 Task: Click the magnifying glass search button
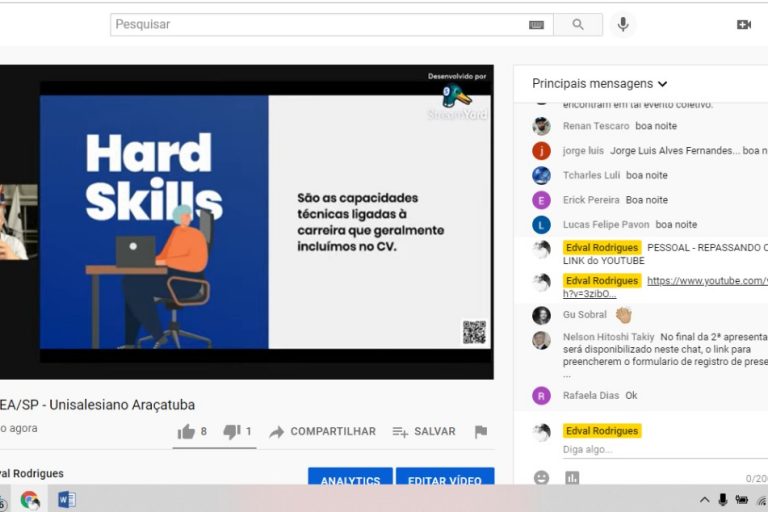[x=578, y=24]
